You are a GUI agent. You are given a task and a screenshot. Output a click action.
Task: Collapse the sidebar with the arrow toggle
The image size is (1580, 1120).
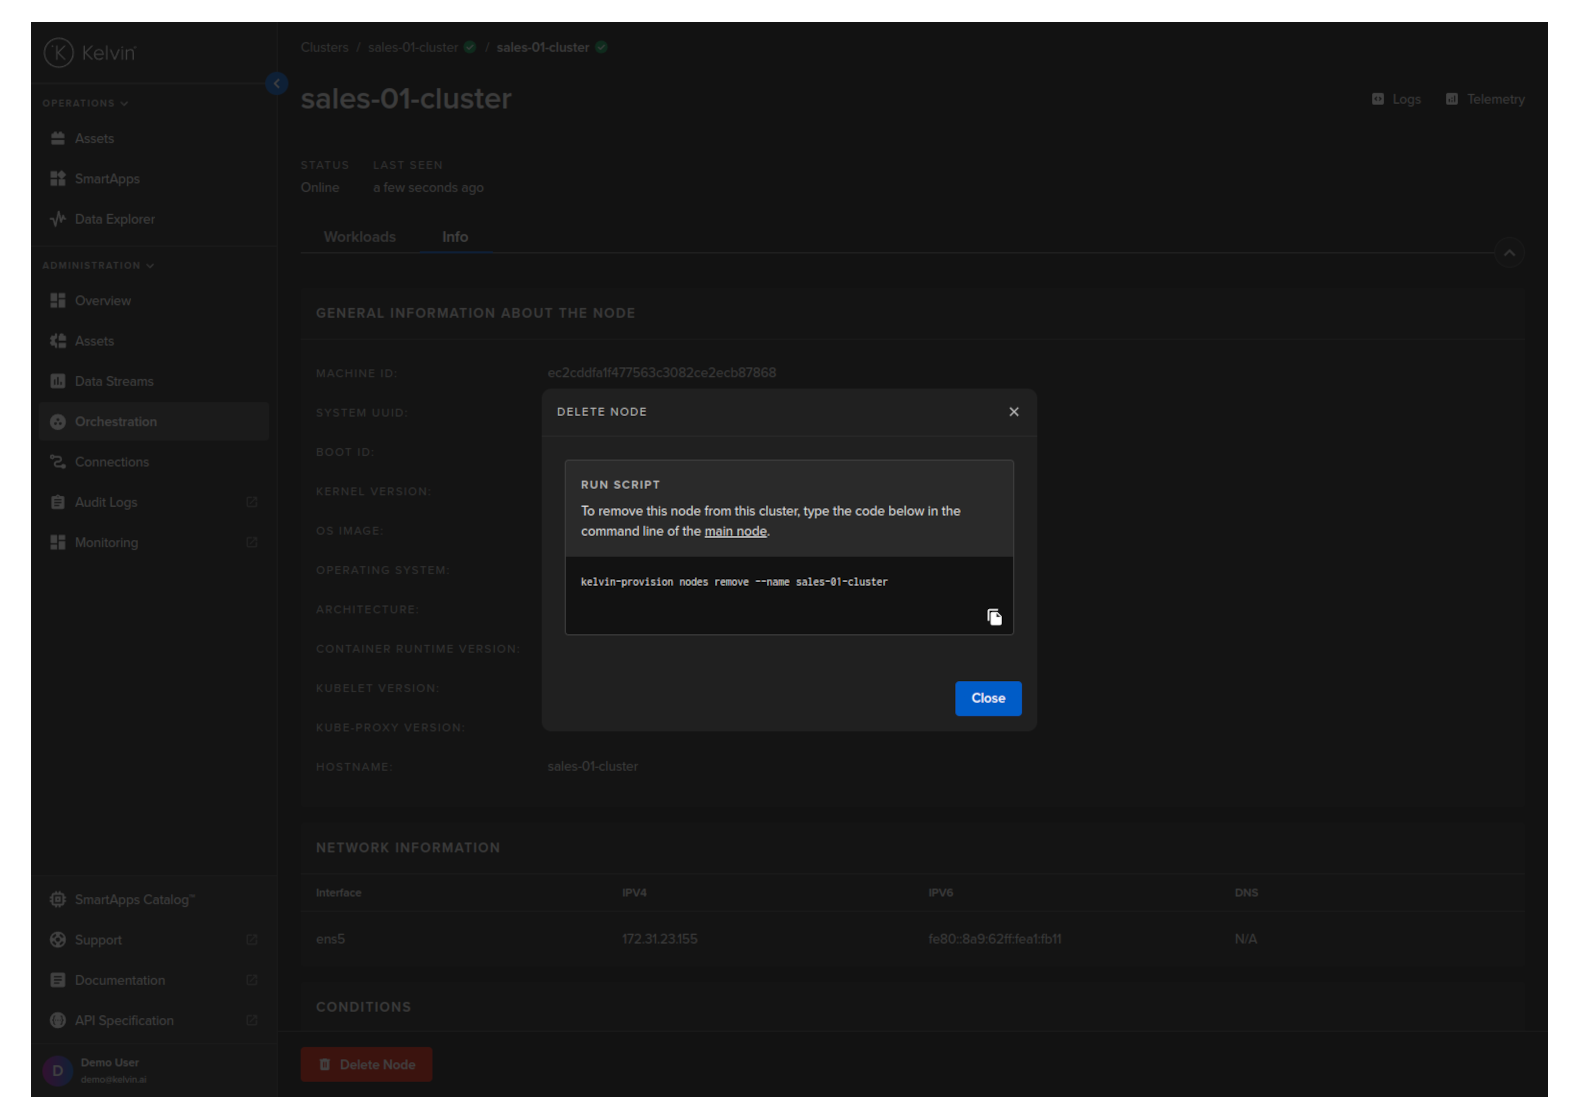tap(277, 84)
